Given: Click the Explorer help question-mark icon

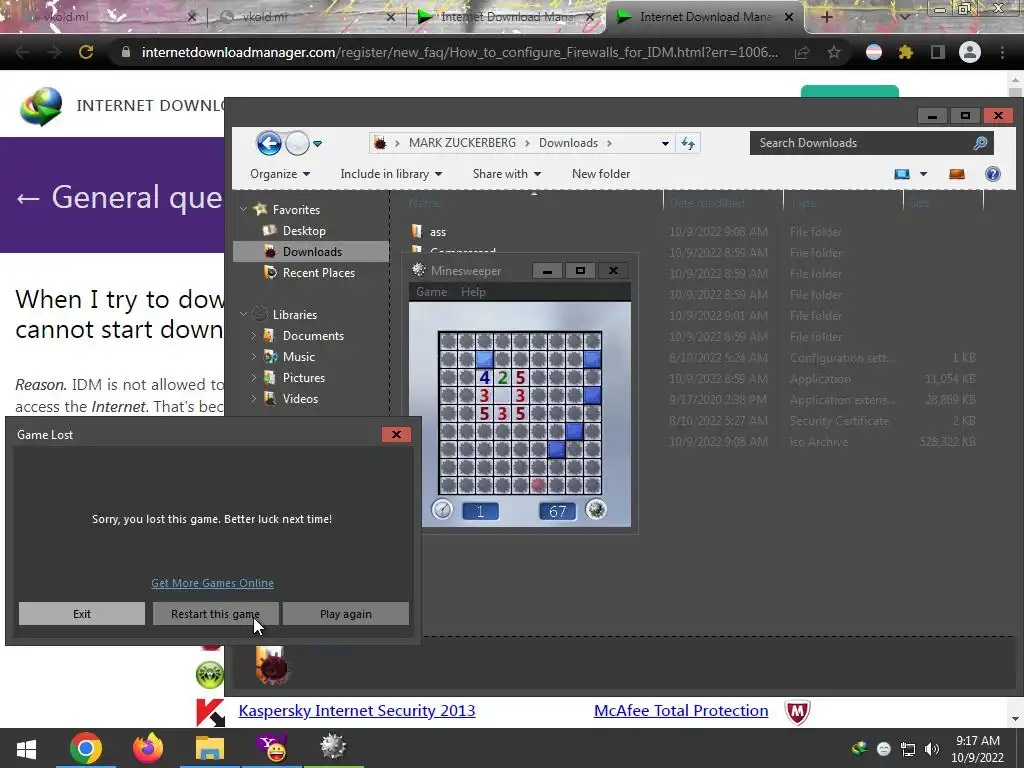Looking at the screenshot, I should click(x=993, y=174).
